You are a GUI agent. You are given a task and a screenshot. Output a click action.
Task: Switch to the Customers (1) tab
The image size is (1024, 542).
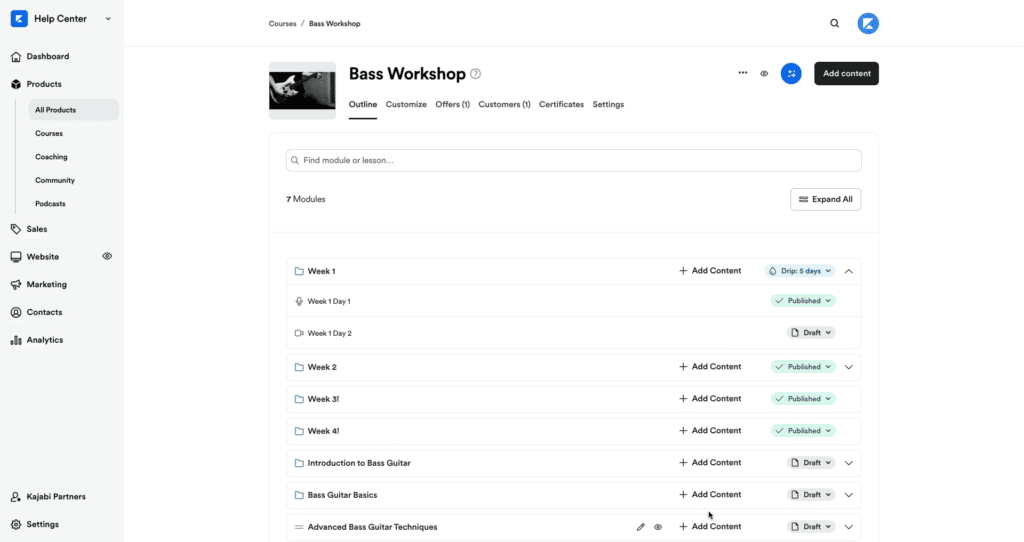pos(504,104)
